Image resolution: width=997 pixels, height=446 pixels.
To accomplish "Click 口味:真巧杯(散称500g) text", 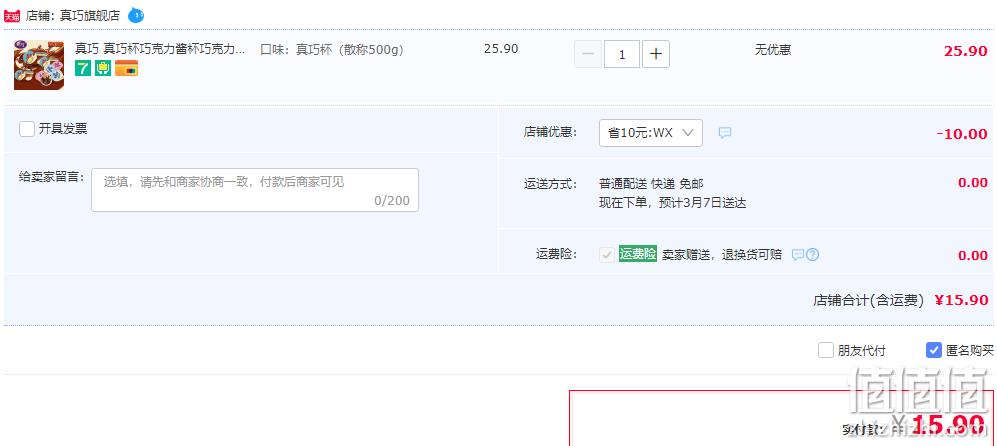I will 332,50.
